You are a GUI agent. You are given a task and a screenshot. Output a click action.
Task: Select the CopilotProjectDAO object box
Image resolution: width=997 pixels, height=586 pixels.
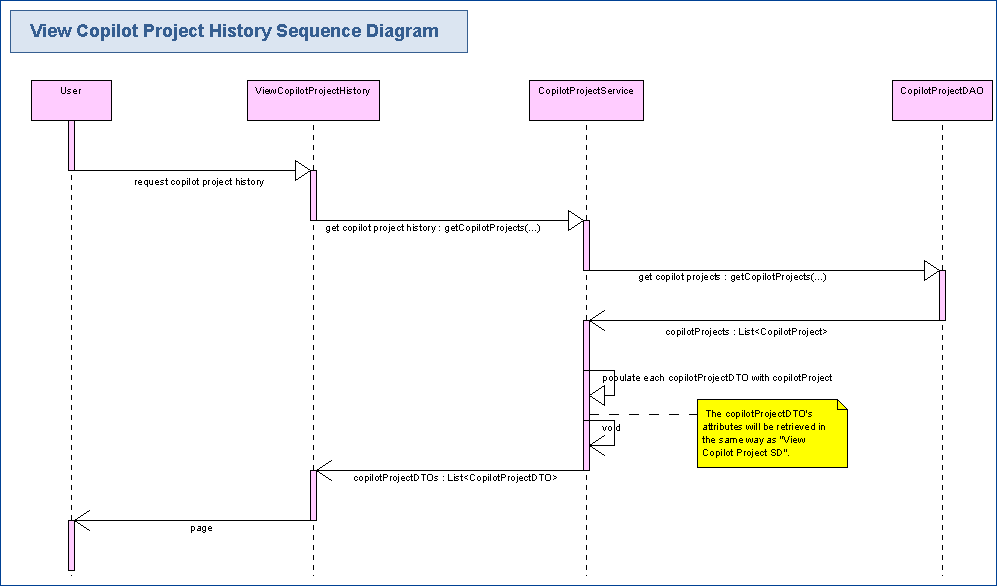(x=941, y=100)
